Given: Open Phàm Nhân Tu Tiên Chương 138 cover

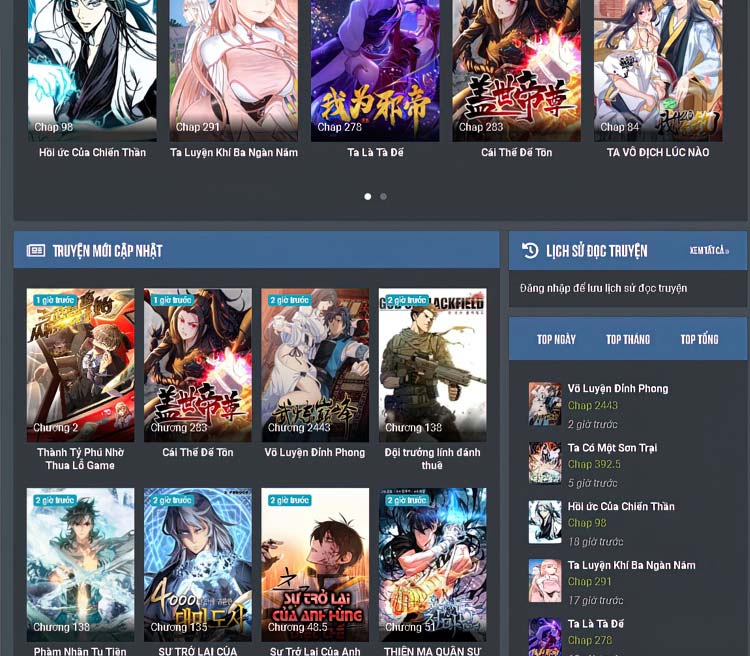Looking at the screenshot, I should click(80, 565).
